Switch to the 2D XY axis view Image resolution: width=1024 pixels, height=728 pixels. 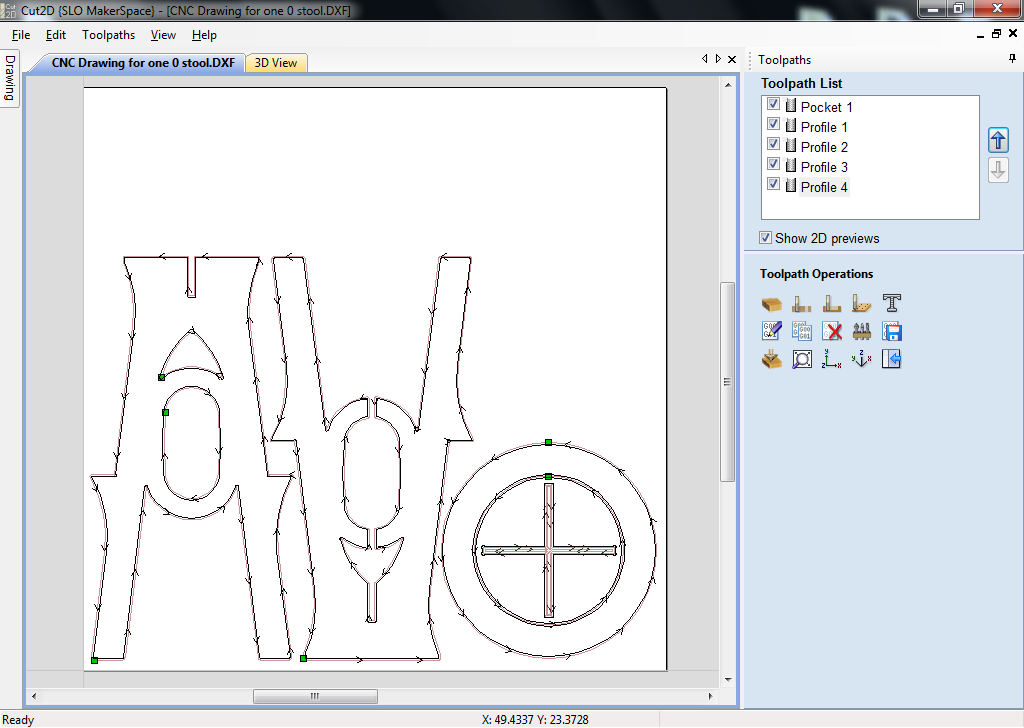pyautogui.click(x=831, y=359)
